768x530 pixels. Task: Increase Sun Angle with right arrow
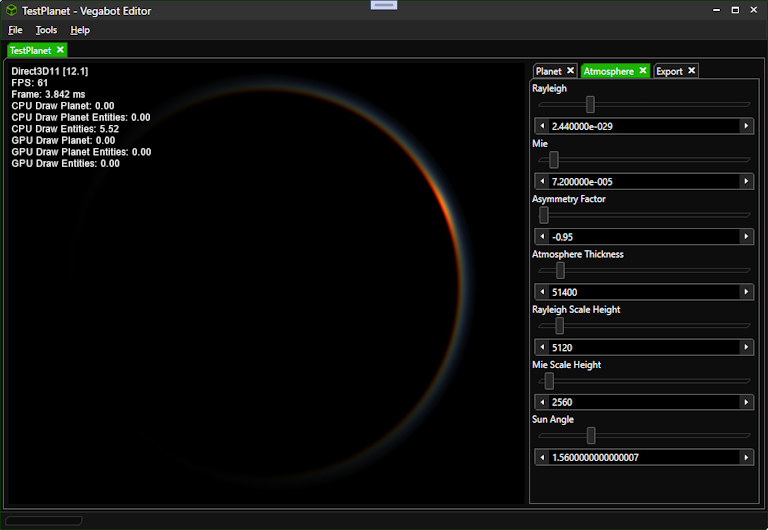(746, 457)
